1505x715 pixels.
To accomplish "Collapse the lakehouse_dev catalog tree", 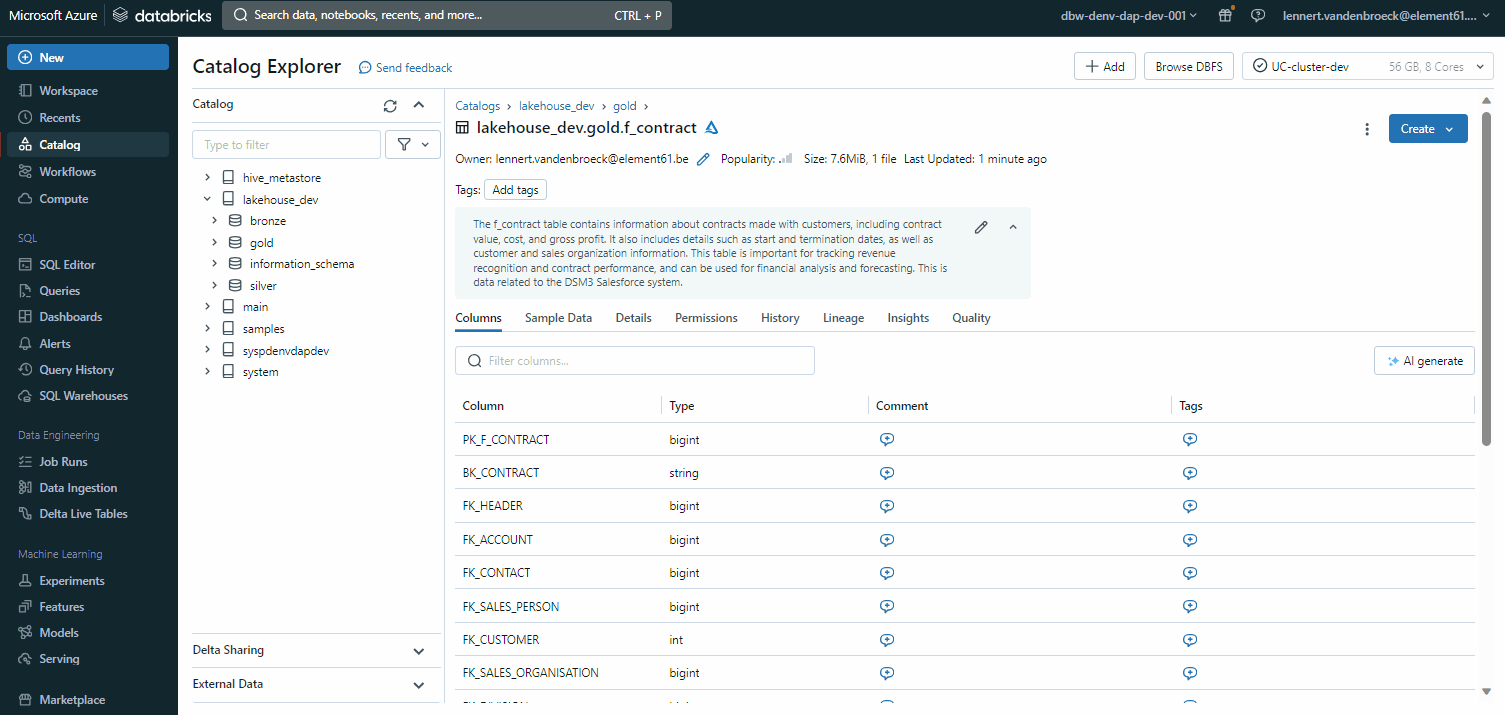I will point(207,199).
